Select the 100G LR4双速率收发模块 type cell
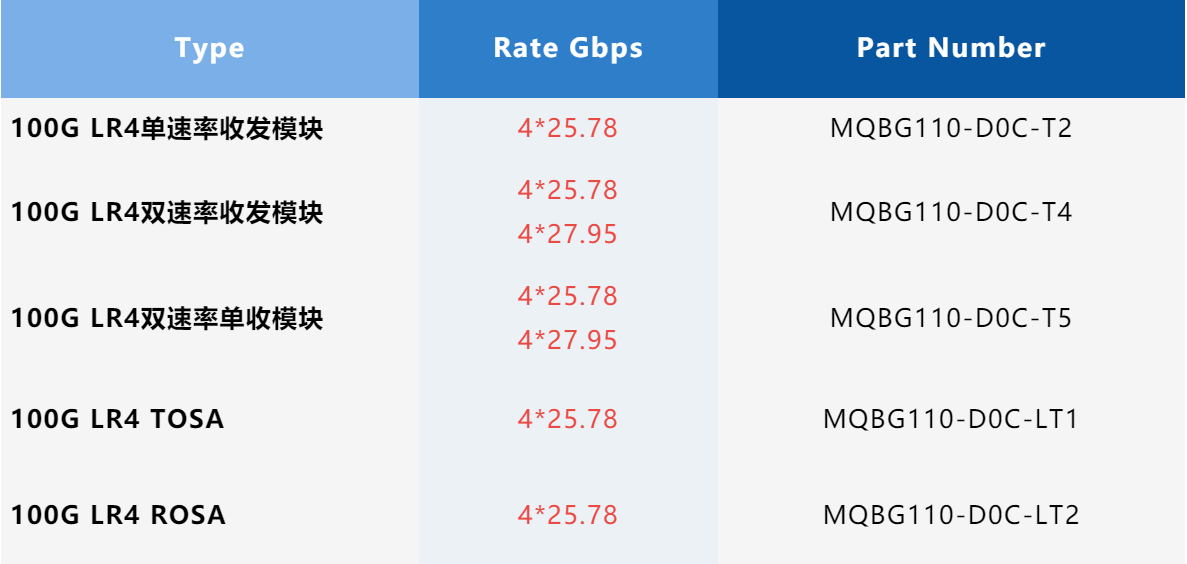 167,212
